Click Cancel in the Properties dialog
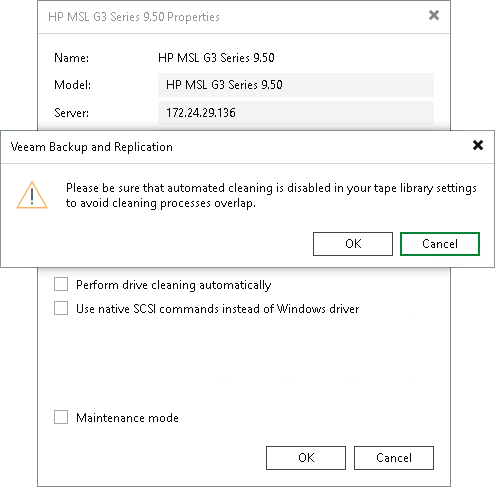Image resolution: width=495 pixels, height=487 pixels. pos(394,458)
